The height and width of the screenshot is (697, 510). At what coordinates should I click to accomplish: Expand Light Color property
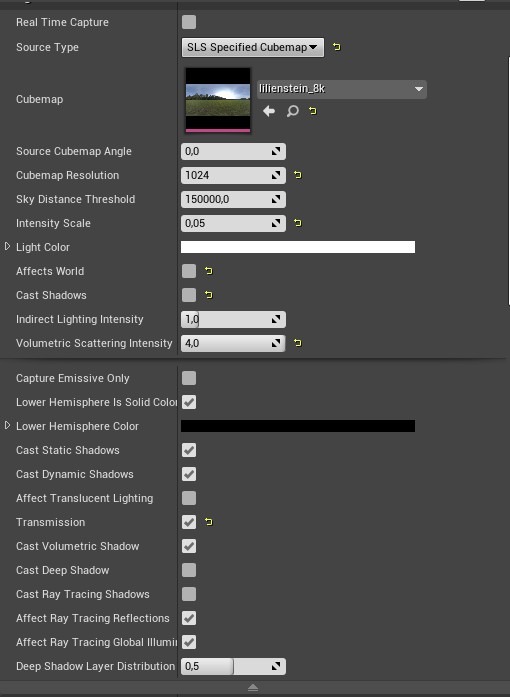coord(7,246)
